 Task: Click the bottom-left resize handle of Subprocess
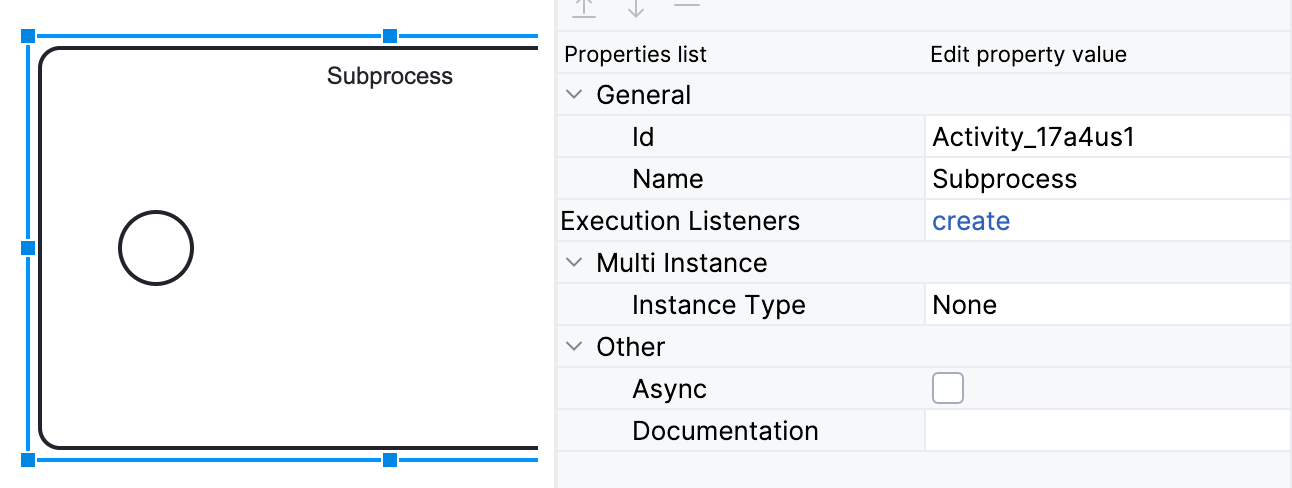28,459
